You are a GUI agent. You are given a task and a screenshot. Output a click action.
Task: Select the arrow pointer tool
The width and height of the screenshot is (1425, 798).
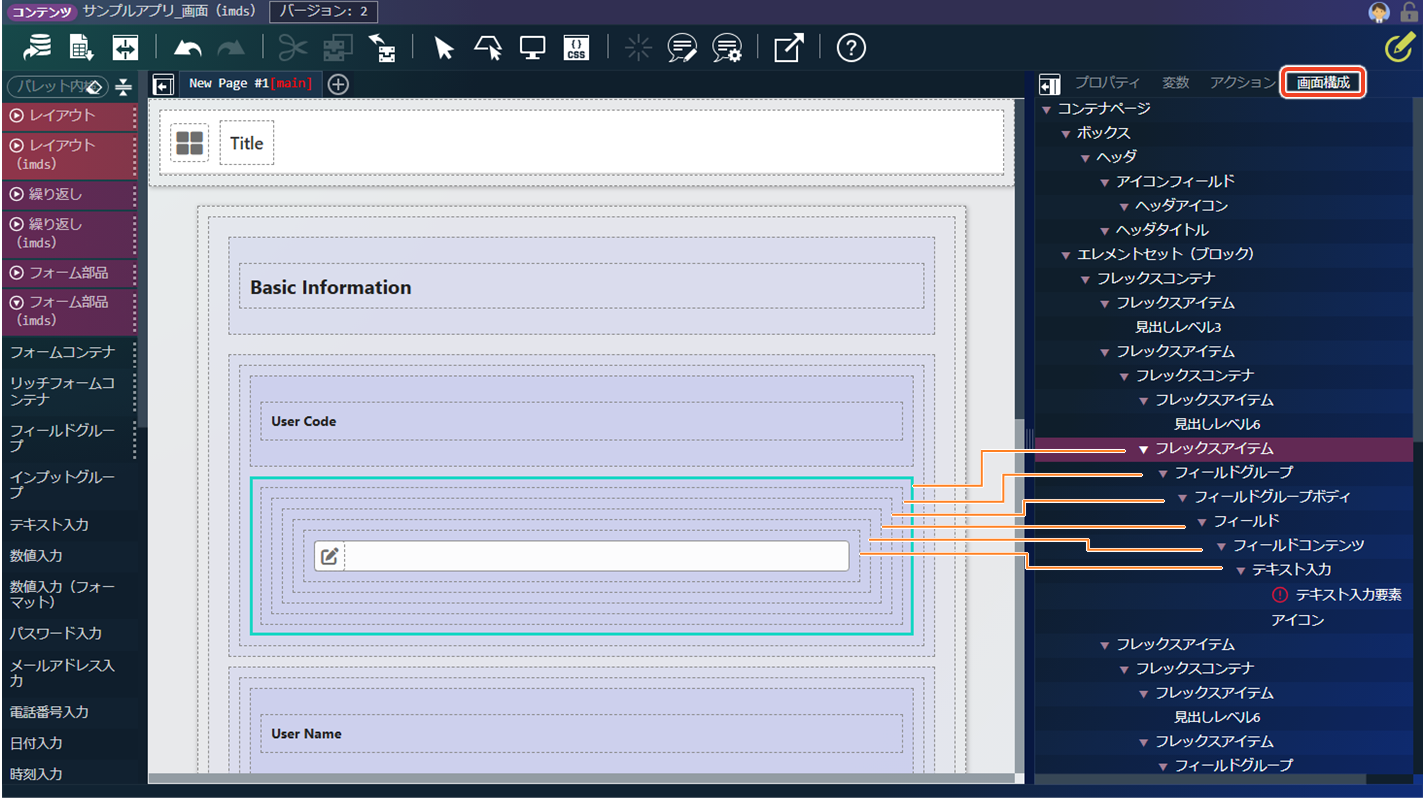pyautogui.click(x=444, y=48)
